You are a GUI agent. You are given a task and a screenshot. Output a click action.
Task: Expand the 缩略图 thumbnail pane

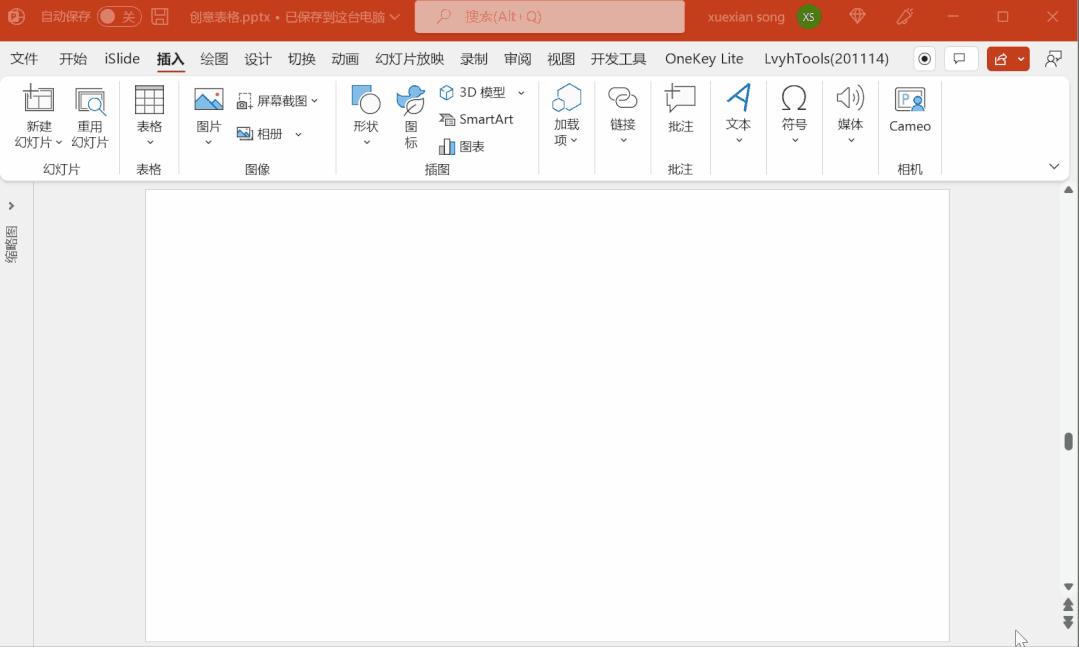coord(11,206)
